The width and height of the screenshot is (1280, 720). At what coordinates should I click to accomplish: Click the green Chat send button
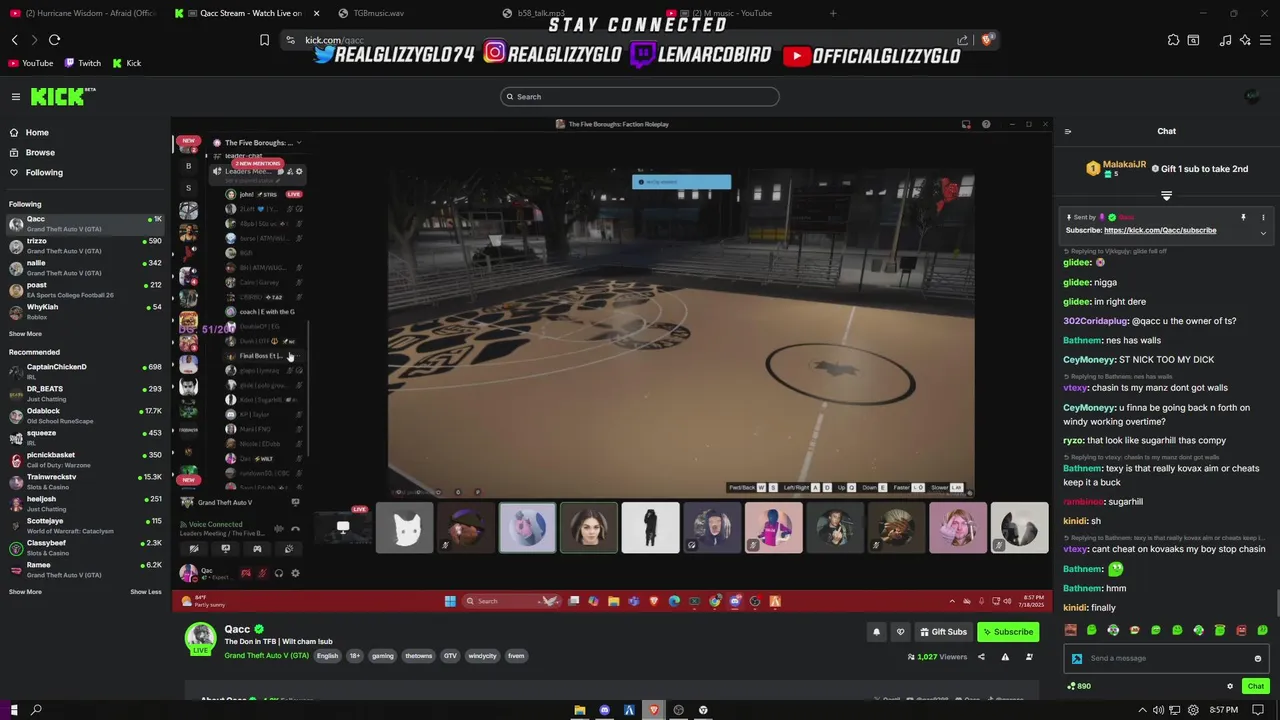(1255, 686)
